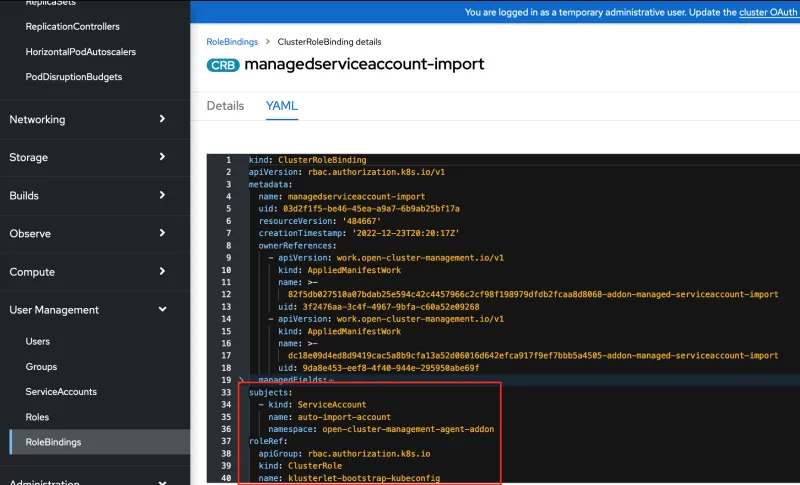Image resolution: width=800 pixels, height=485 pixels.
Task: Switch to the Details tab
Action: coord(225,106)
